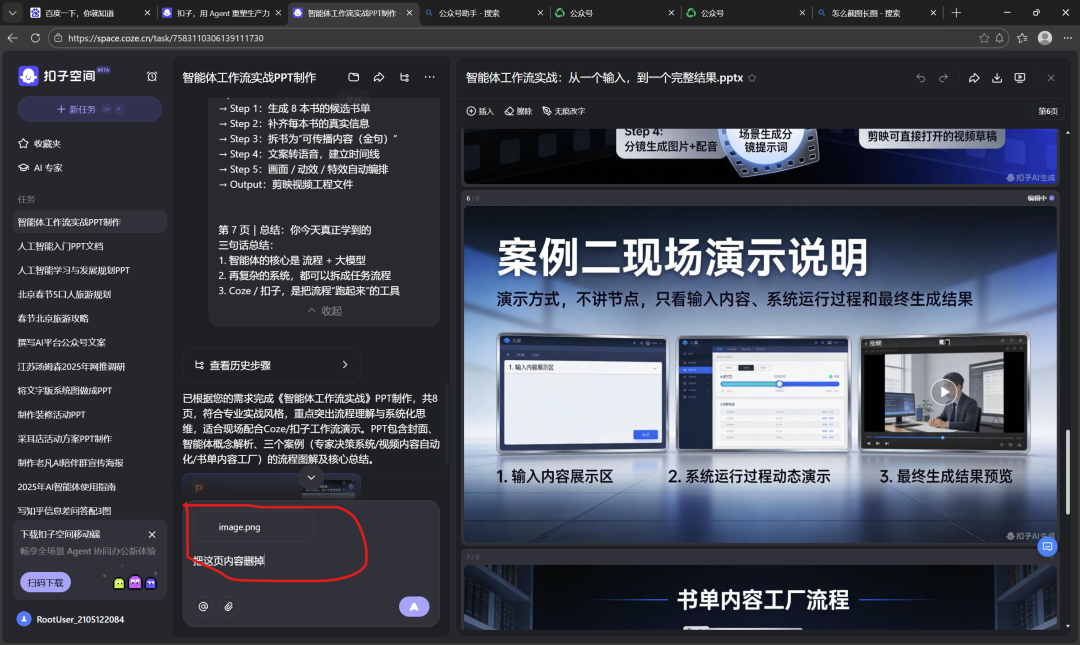
Task: Close the PPT preview panel
Action: click(x=1051, y=78)
